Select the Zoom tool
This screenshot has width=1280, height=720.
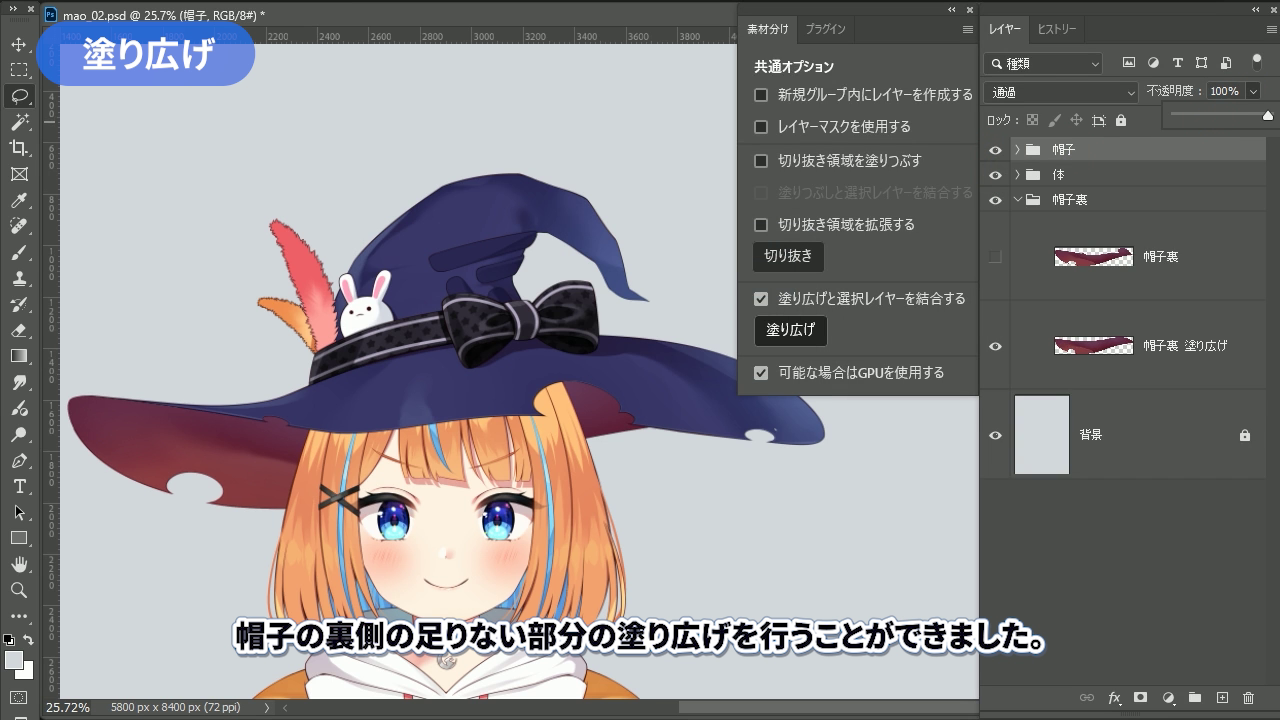click(x=19, y=590)
